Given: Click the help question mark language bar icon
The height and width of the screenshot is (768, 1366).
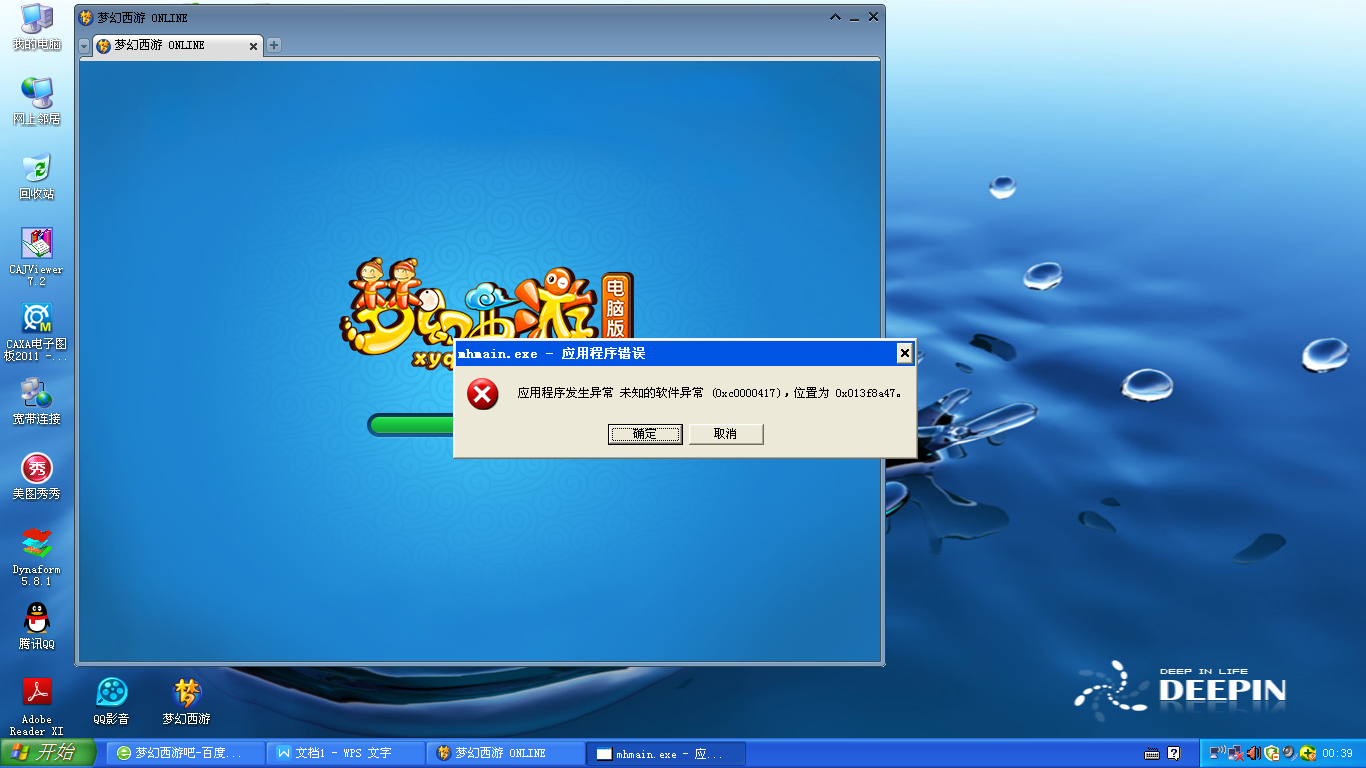Looking at the screenshot, I should (x=1174, y=753).
